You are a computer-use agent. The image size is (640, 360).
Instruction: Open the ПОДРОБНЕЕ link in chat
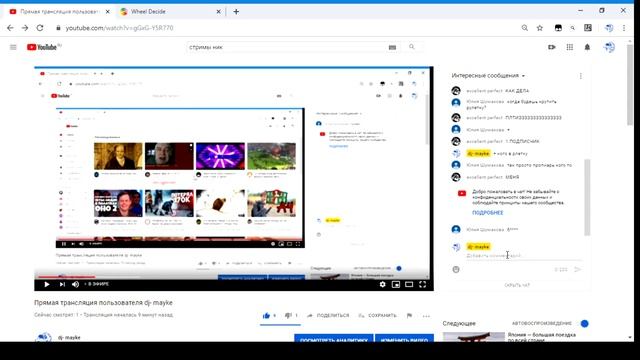click(x=488, y=213)
